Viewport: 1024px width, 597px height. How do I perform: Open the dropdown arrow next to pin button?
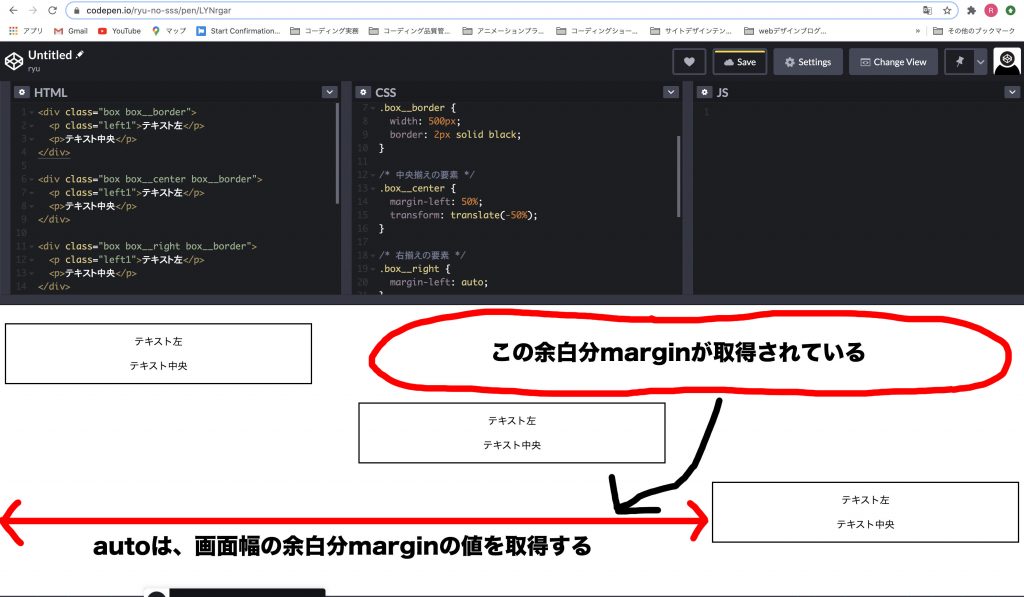[980, 62]
